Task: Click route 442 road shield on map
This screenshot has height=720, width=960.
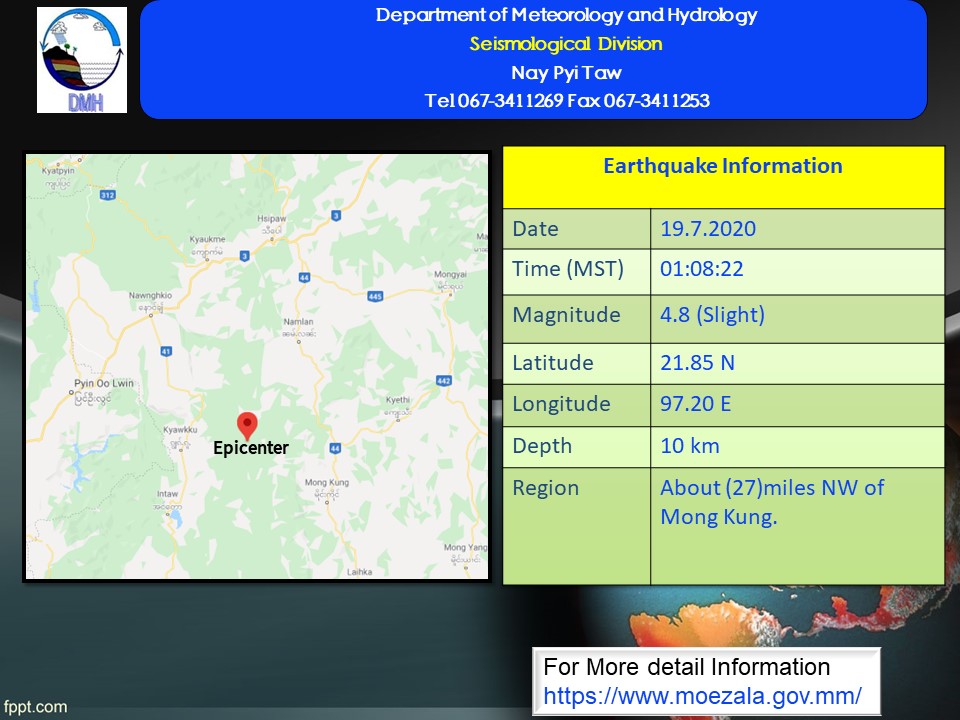Action: (x=444, y=380)
